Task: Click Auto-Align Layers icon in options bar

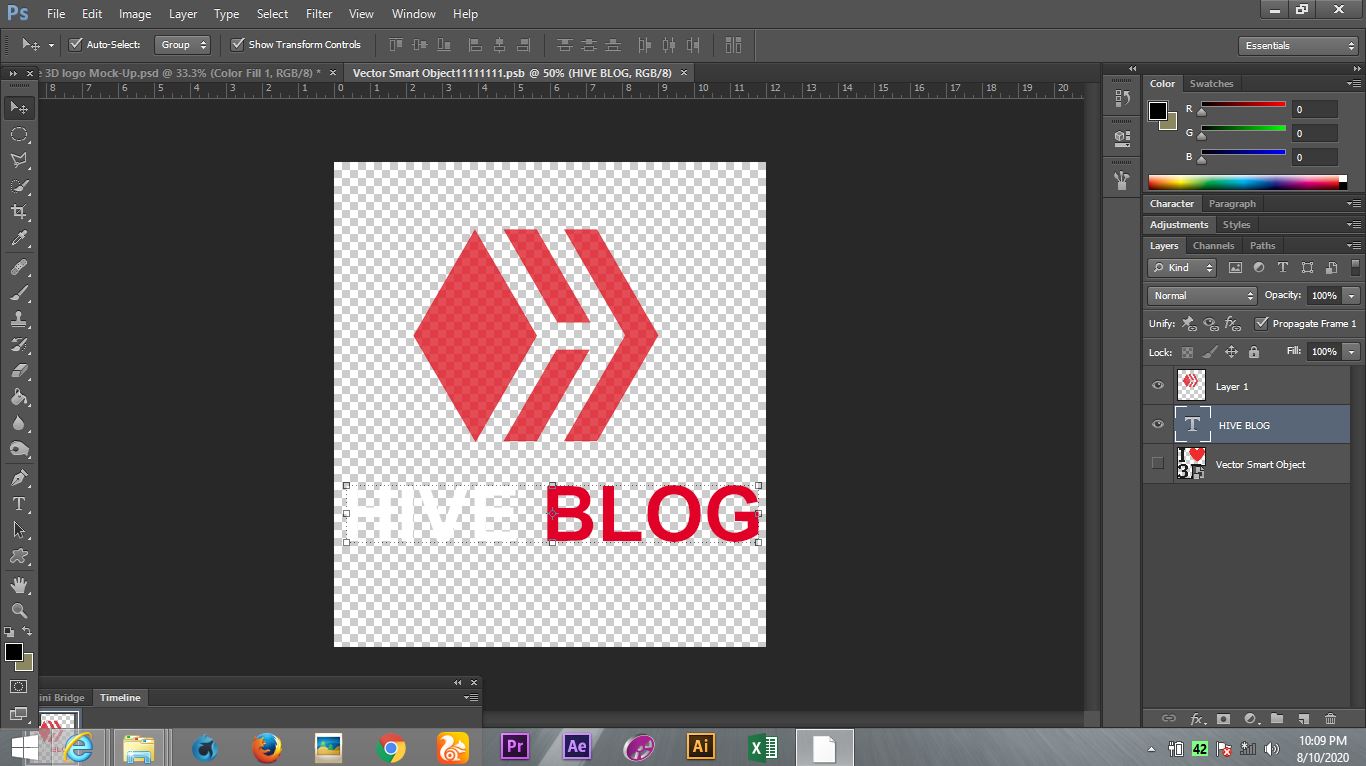Action: (x=734, y=45)
